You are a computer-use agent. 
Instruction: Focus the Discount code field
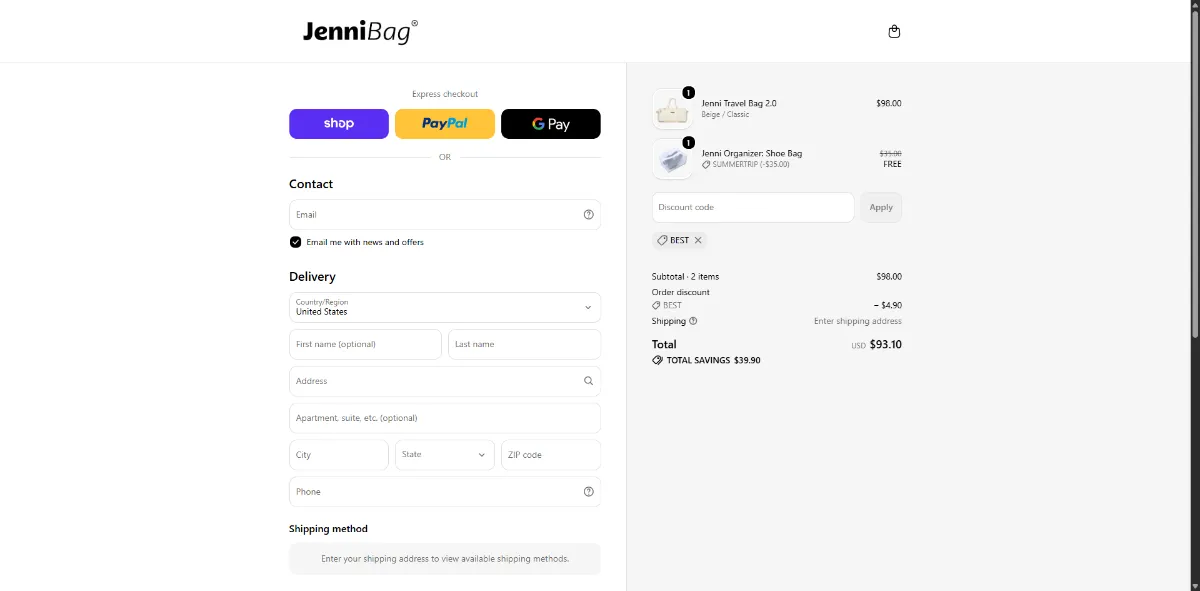point(753,207)
